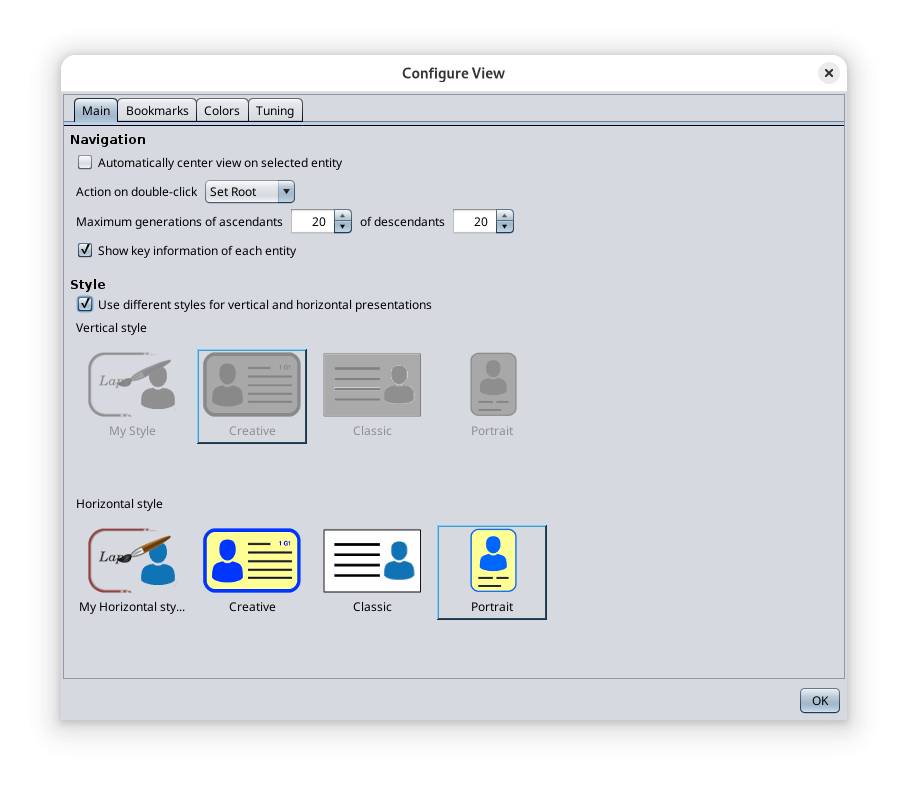The height and width of the screenshot is (787, 908).
Task: Click the OK button
Action: (819, 701)
